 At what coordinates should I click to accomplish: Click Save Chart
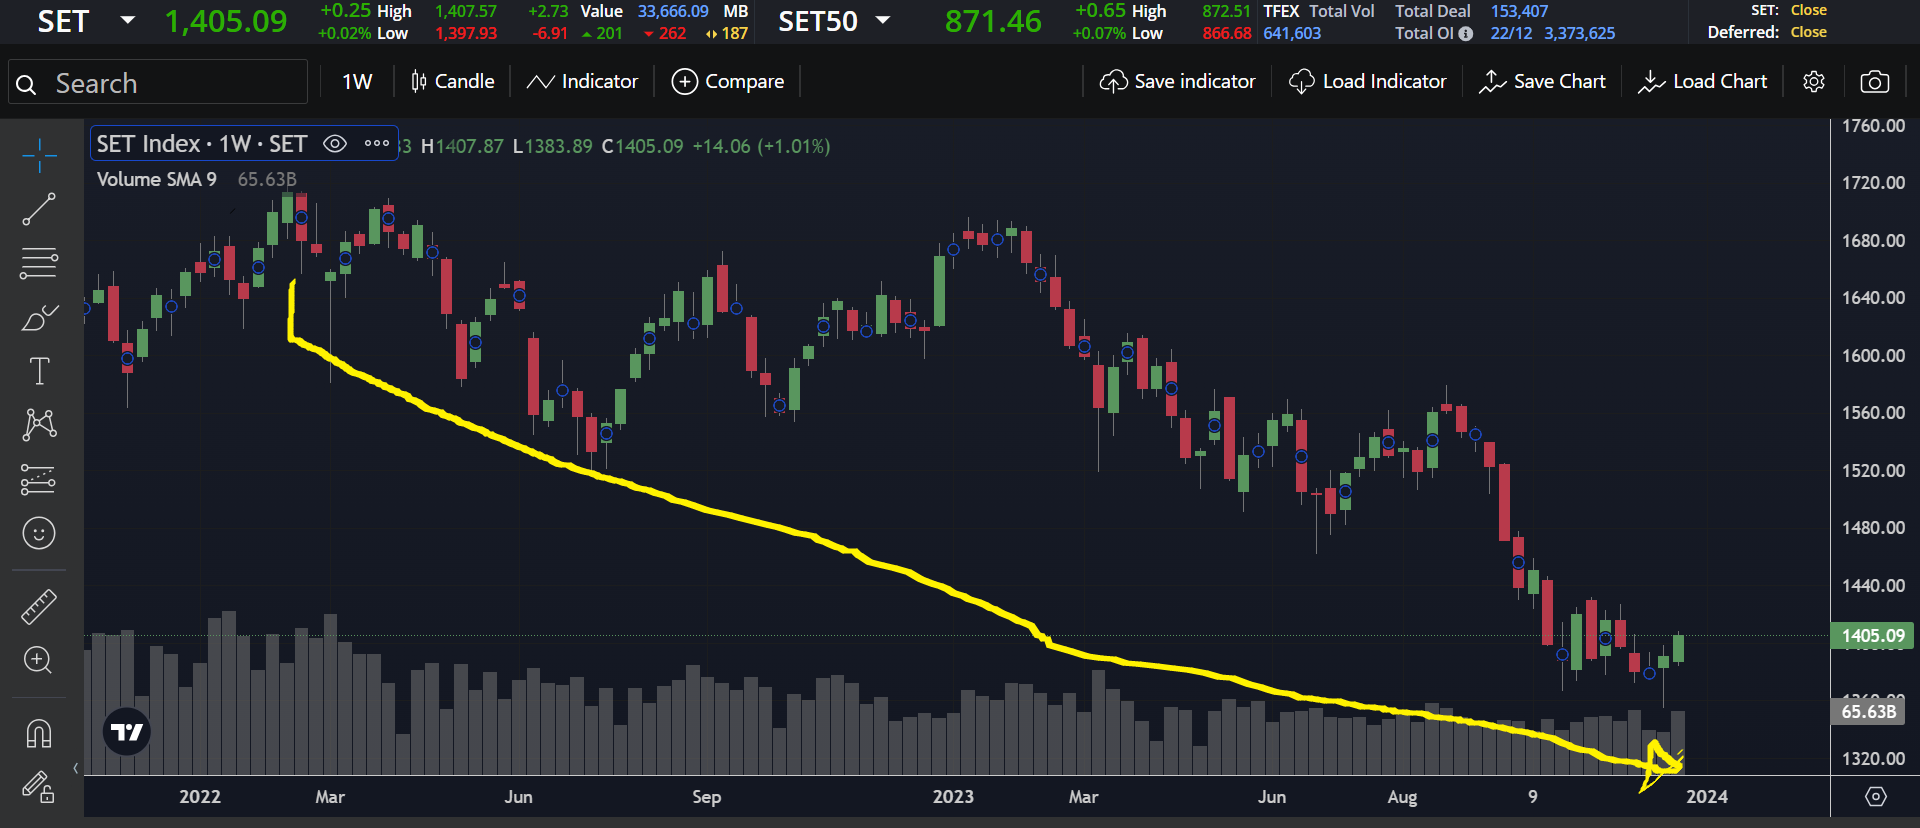click(1542, 82)
